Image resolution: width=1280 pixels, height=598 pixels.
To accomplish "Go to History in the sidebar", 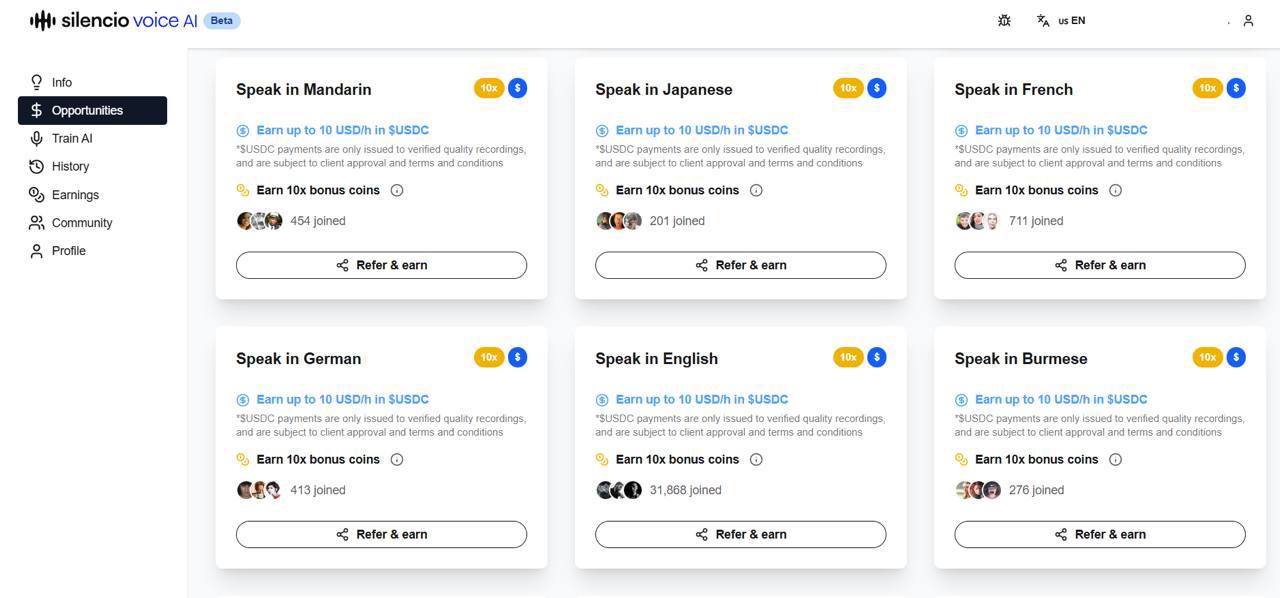I will pyautogui.click(x=70, y=166).
